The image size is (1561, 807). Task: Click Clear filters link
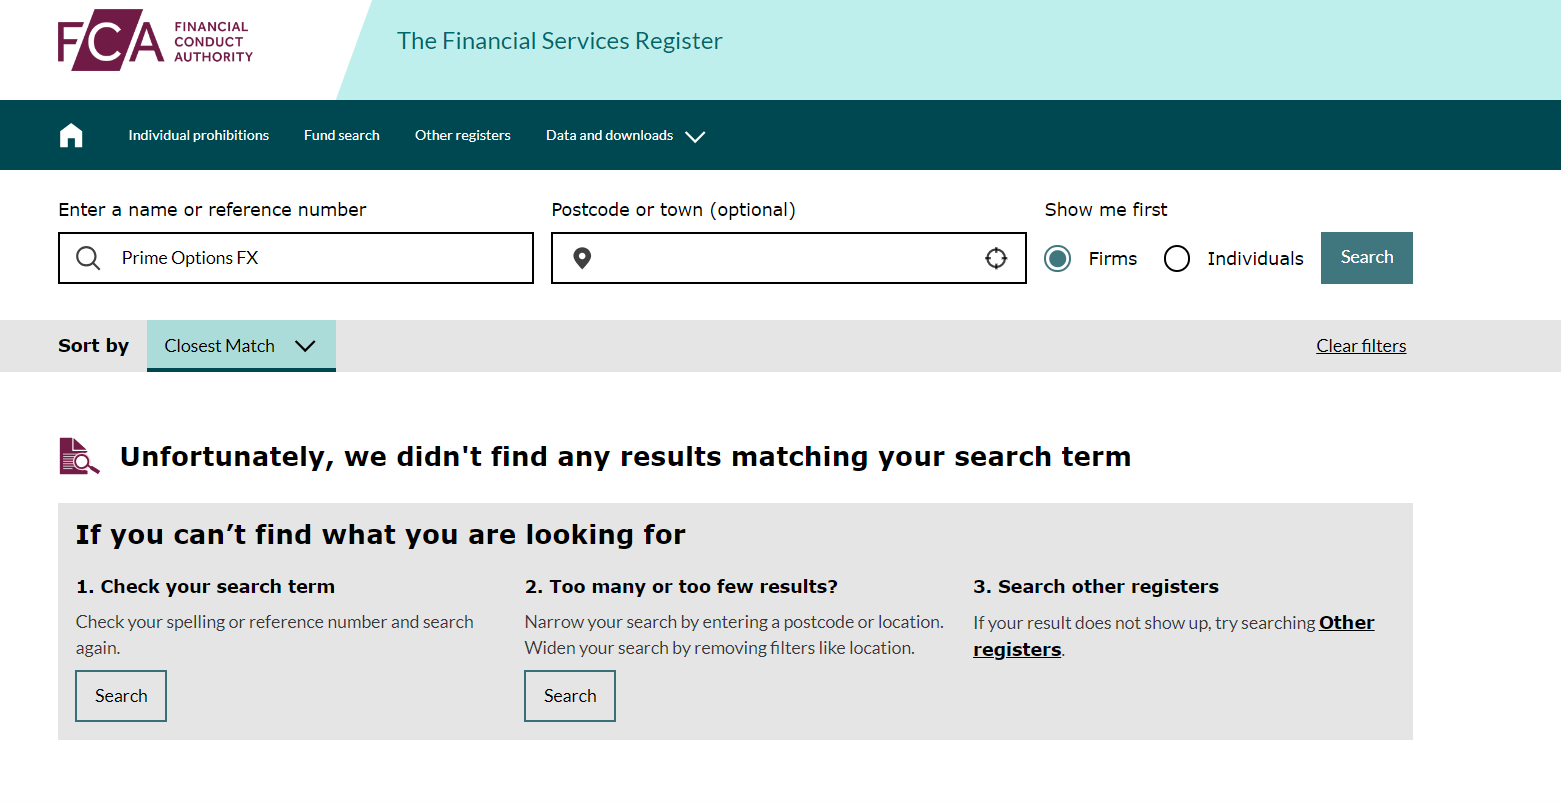click(1361, 346)
